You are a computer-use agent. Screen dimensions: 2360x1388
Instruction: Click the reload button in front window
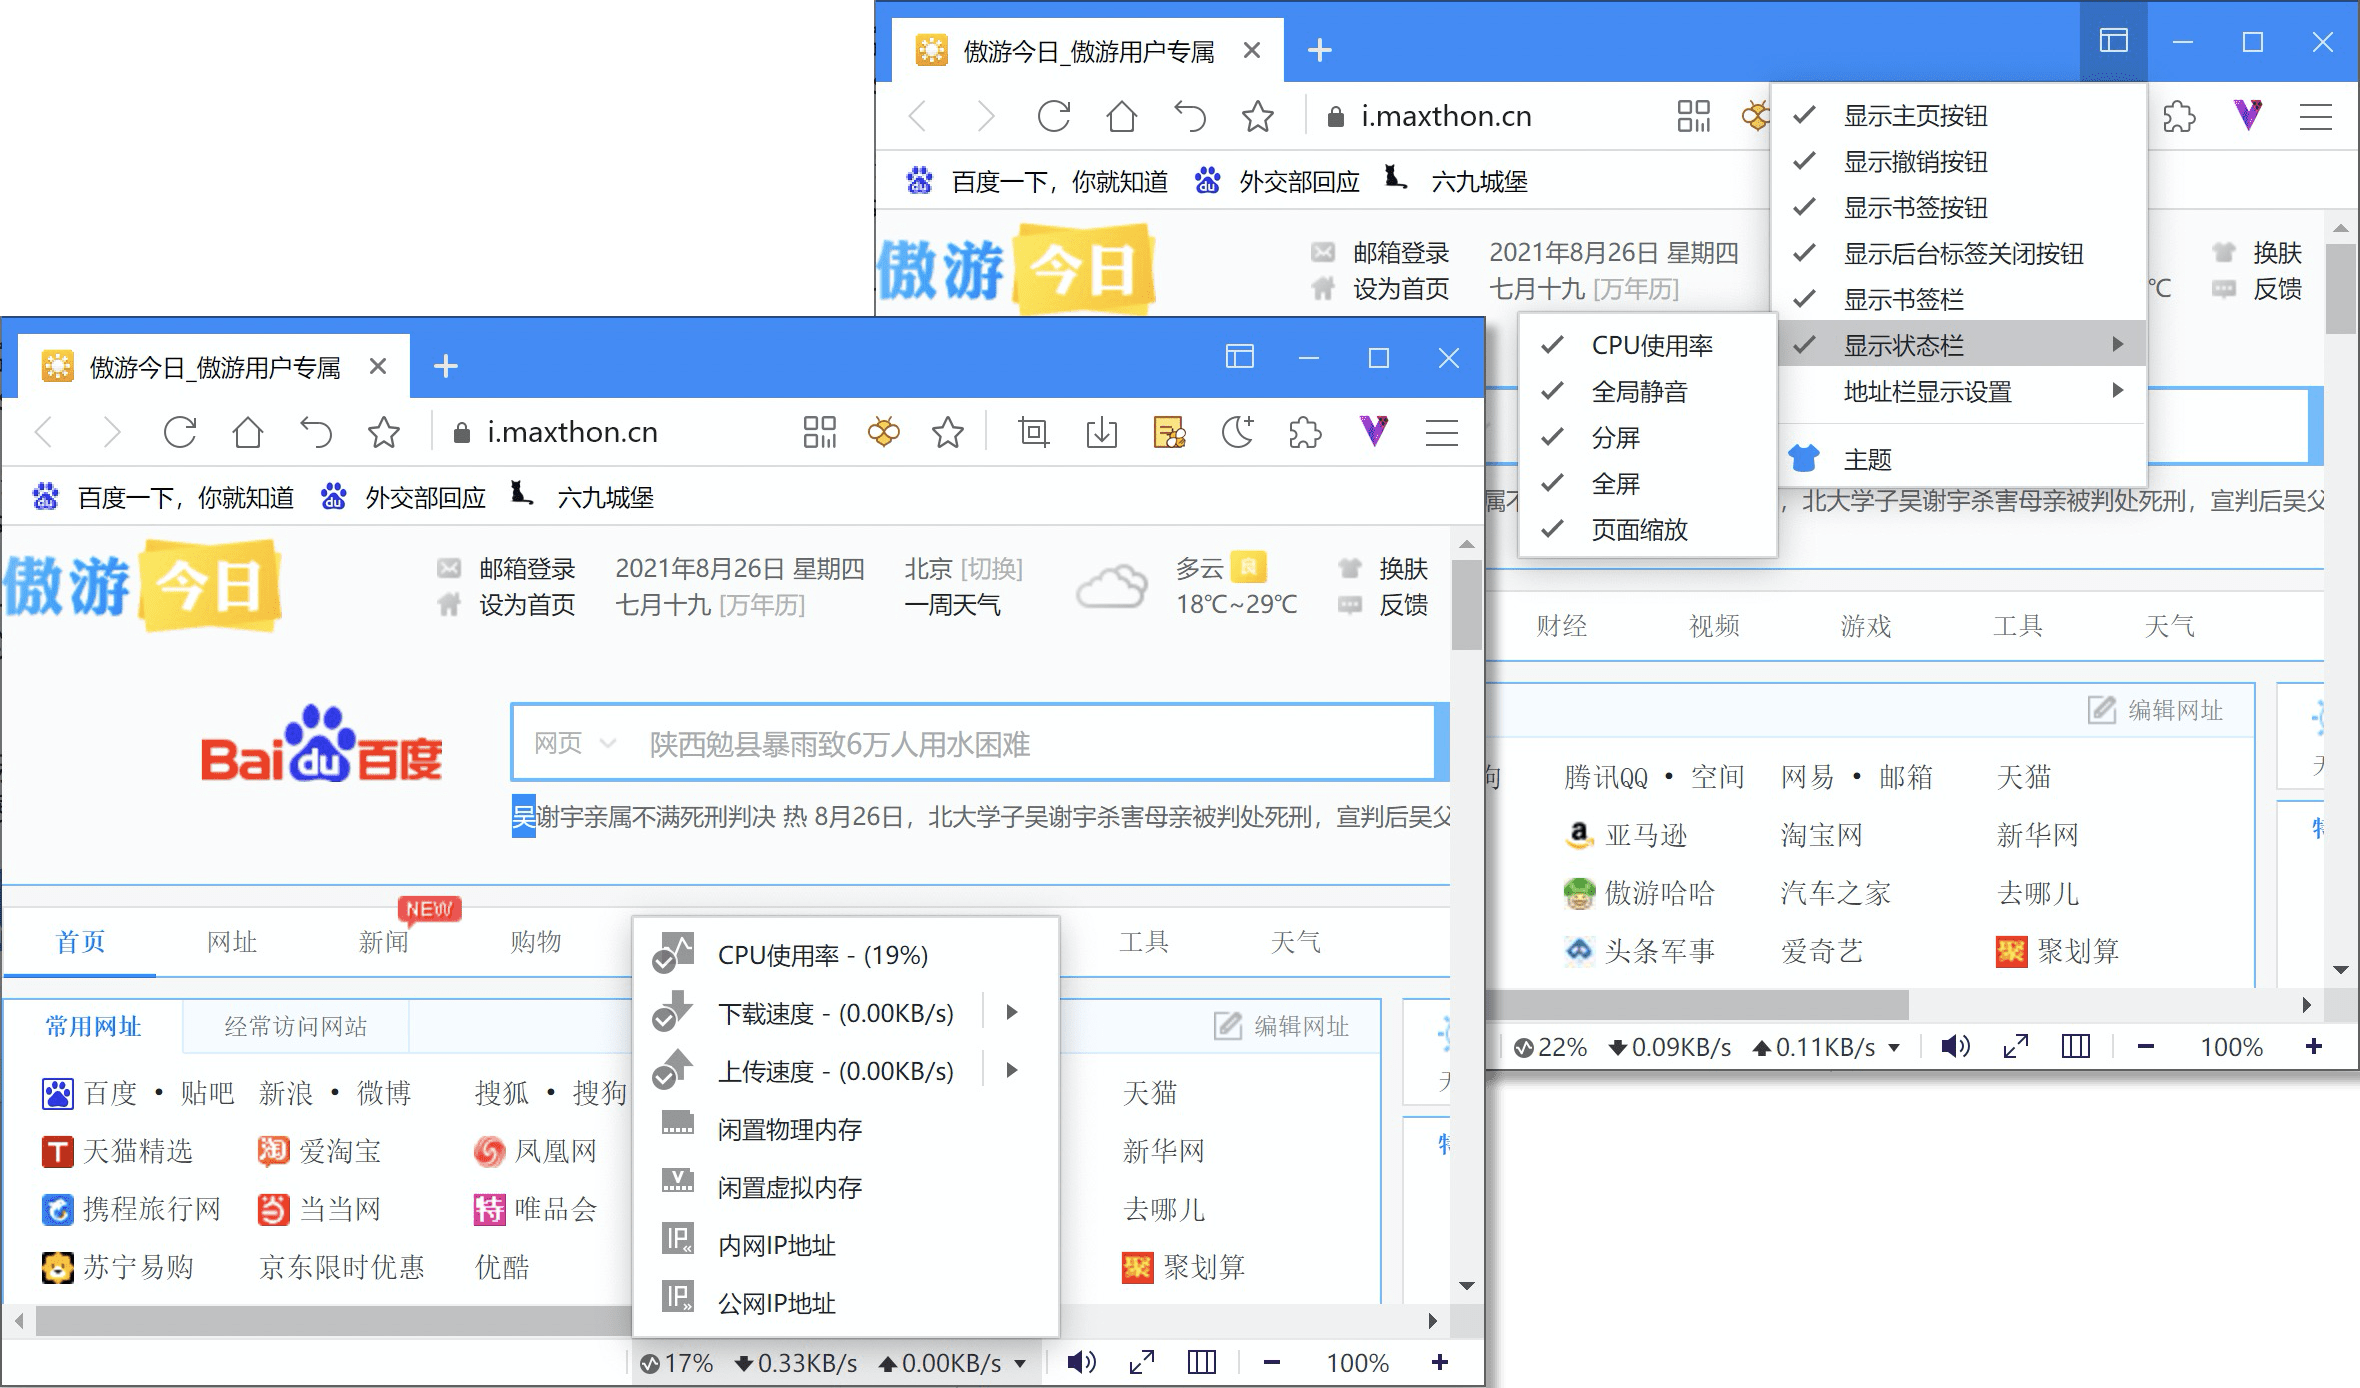click(180, 432)
